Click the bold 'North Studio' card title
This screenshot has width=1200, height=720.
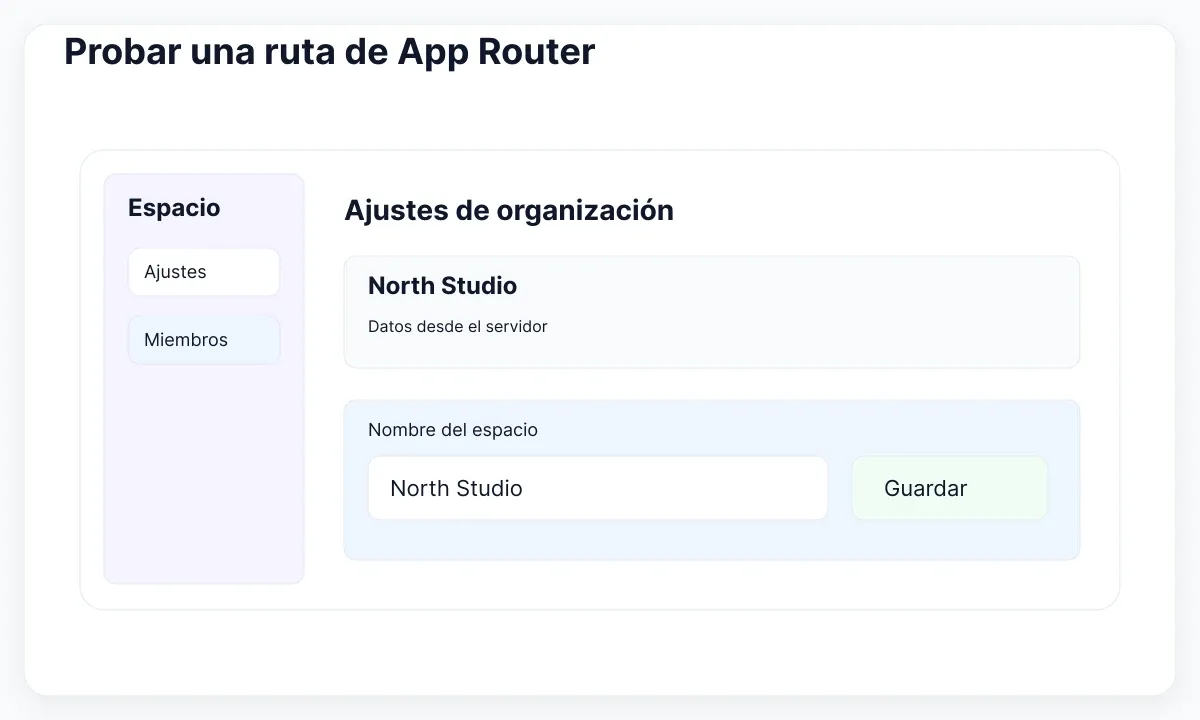[x=443, y=286]
